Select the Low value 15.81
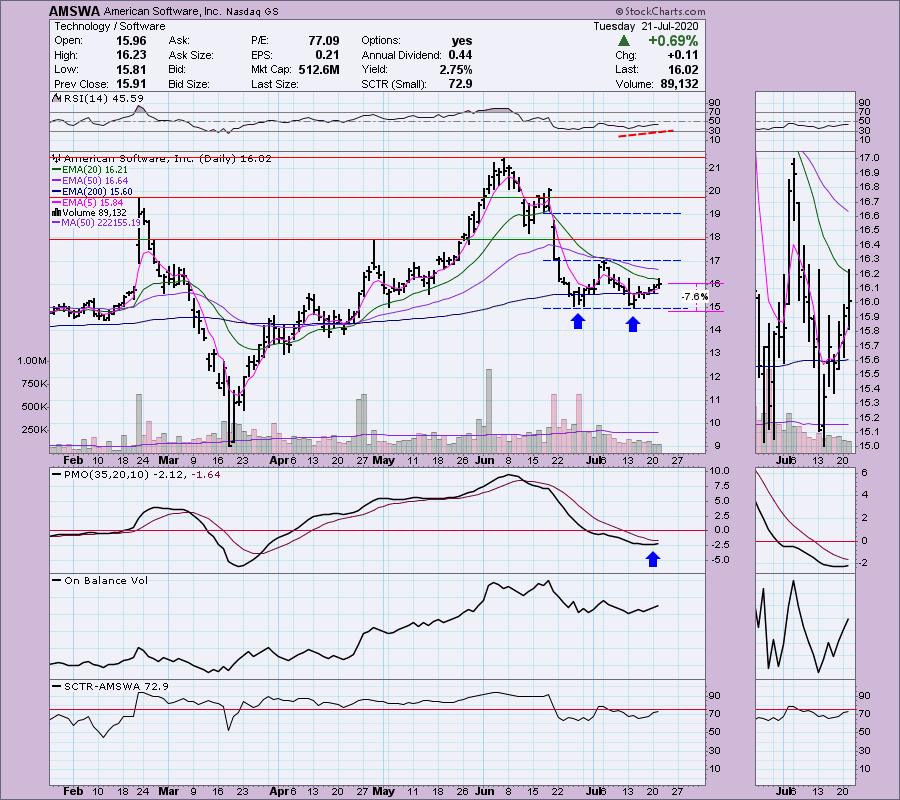 (131, 69)
